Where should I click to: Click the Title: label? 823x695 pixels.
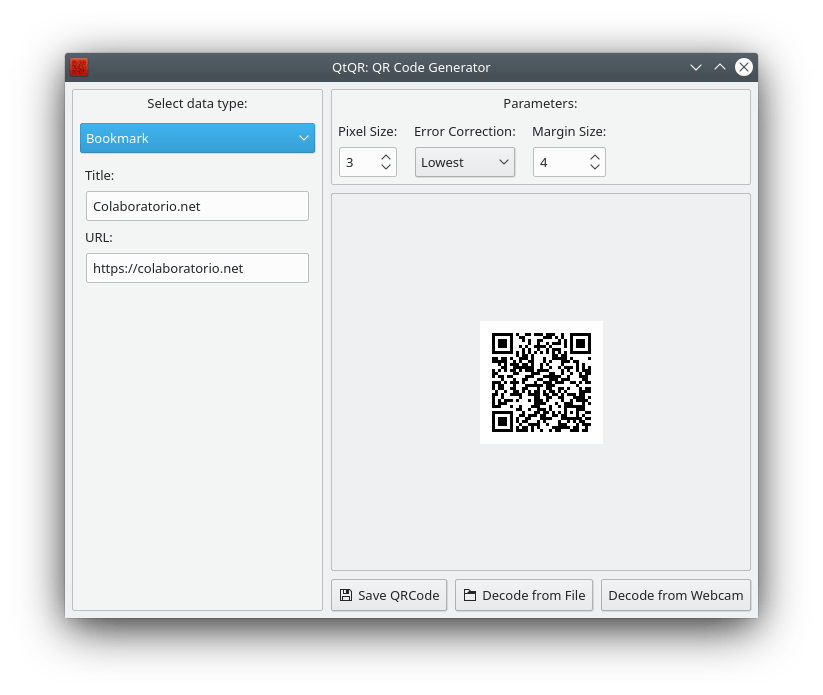[100, 176]
